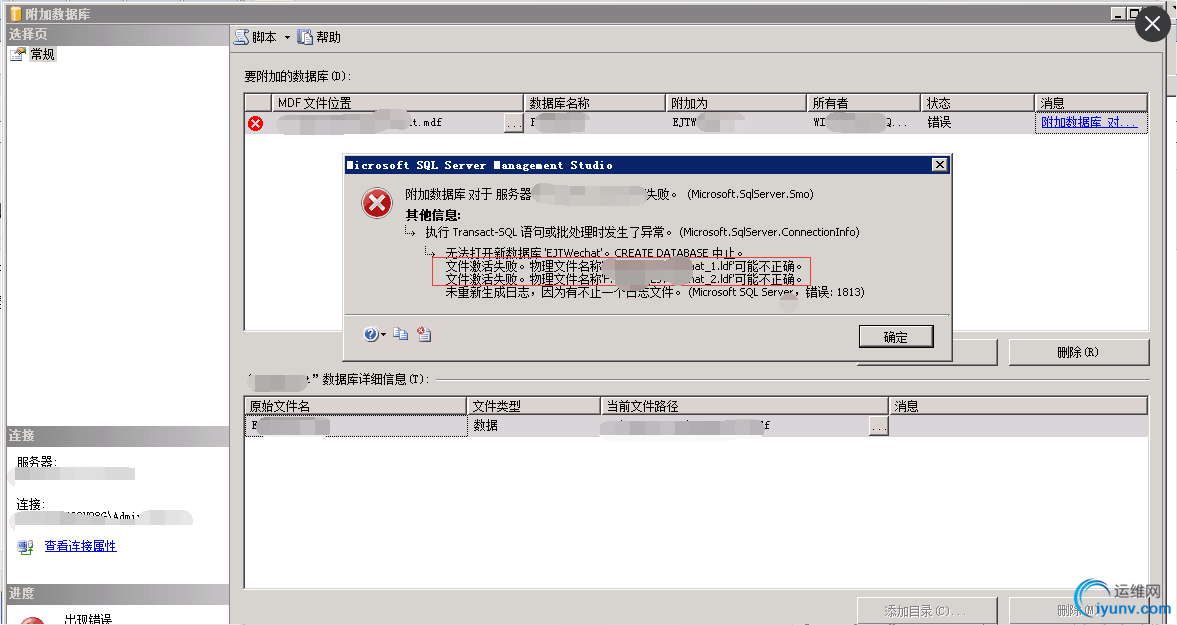Click the large round close overlay button
Screen dimensions: 1177x625
(x=1152, y=24)
